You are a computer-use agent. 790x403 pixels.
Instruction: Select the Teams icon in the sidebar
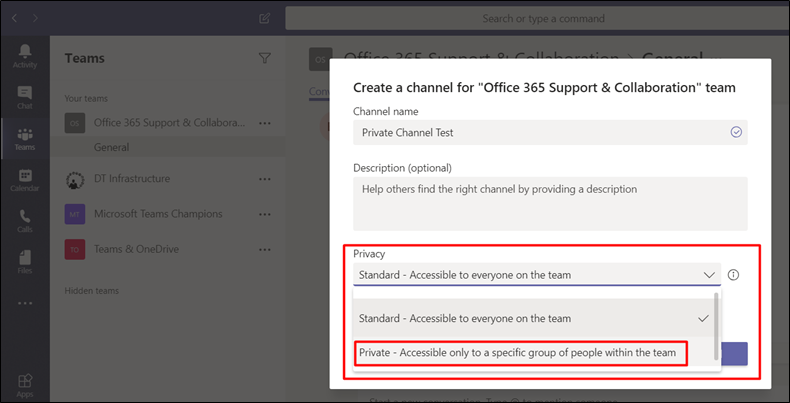point(25,139)
